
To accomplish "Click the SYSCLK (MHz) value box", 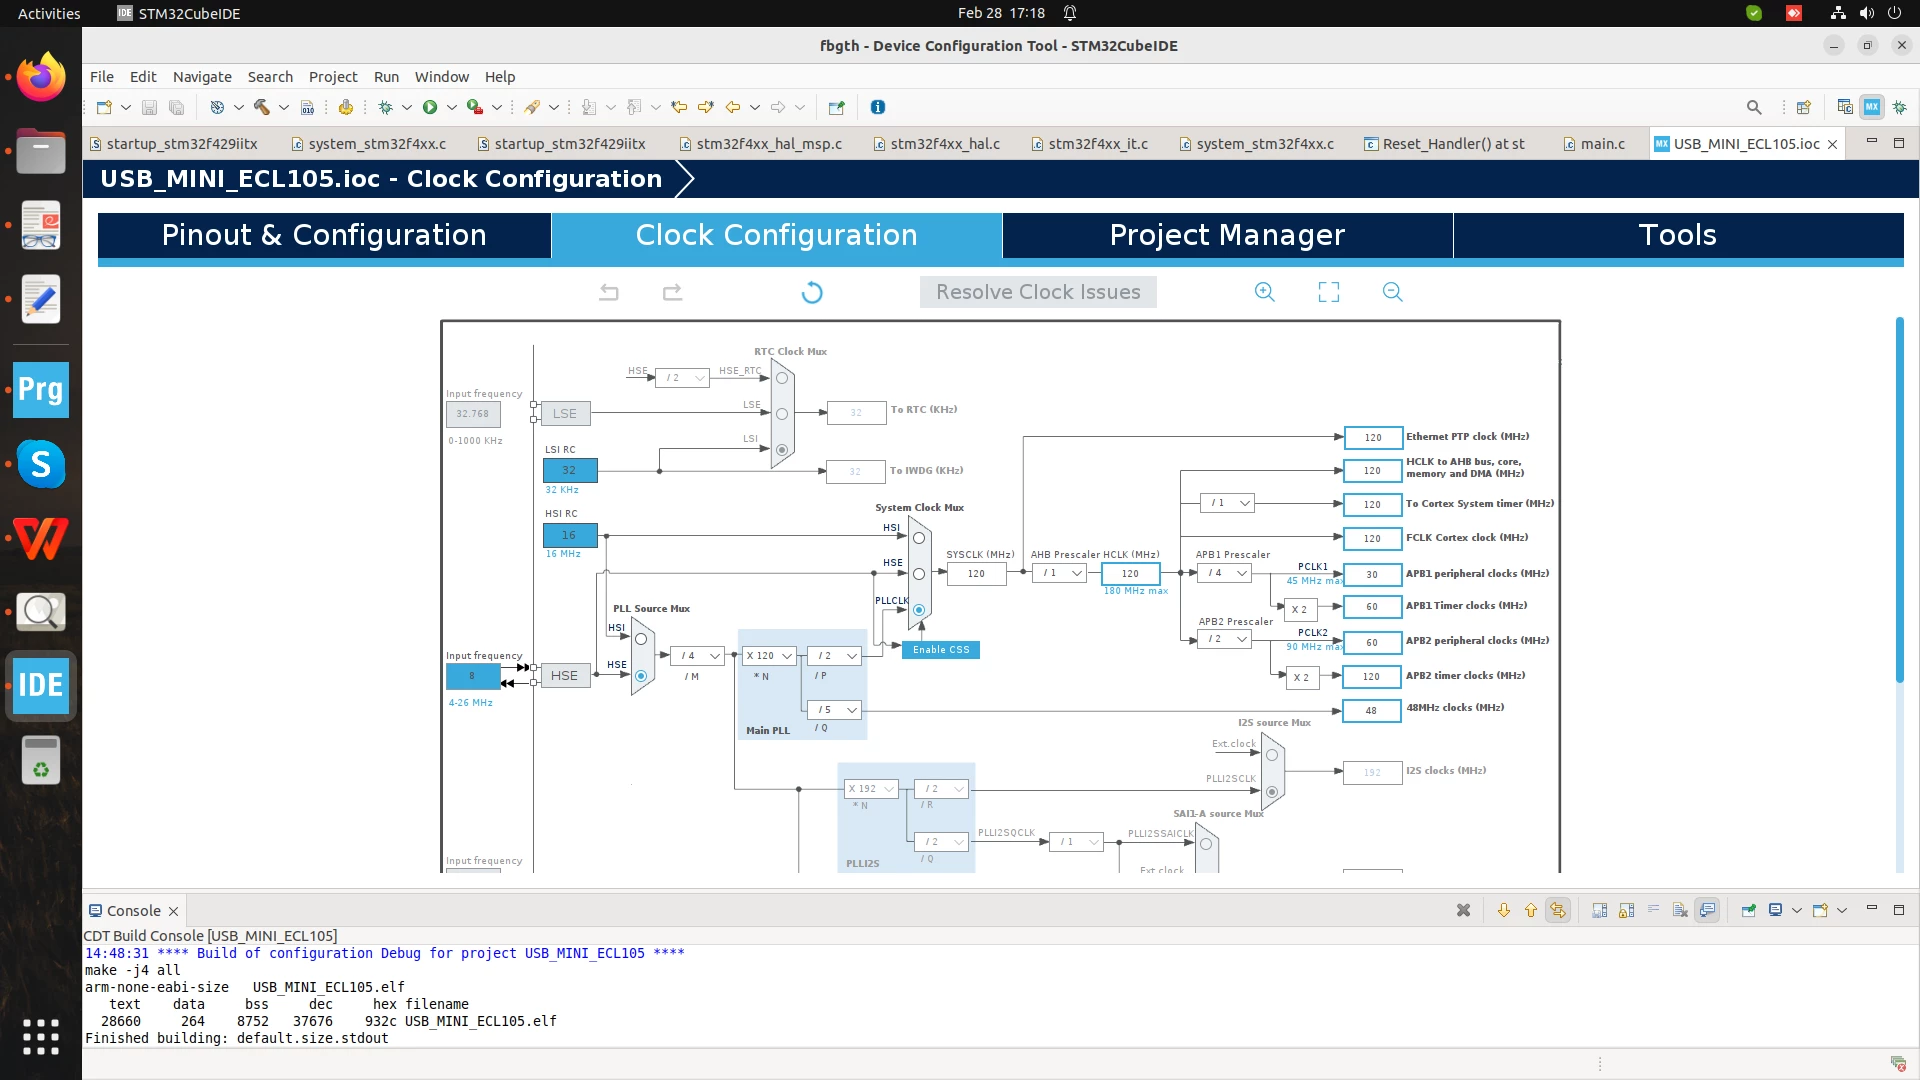I will pyautogui.click(x=976, y=574).
